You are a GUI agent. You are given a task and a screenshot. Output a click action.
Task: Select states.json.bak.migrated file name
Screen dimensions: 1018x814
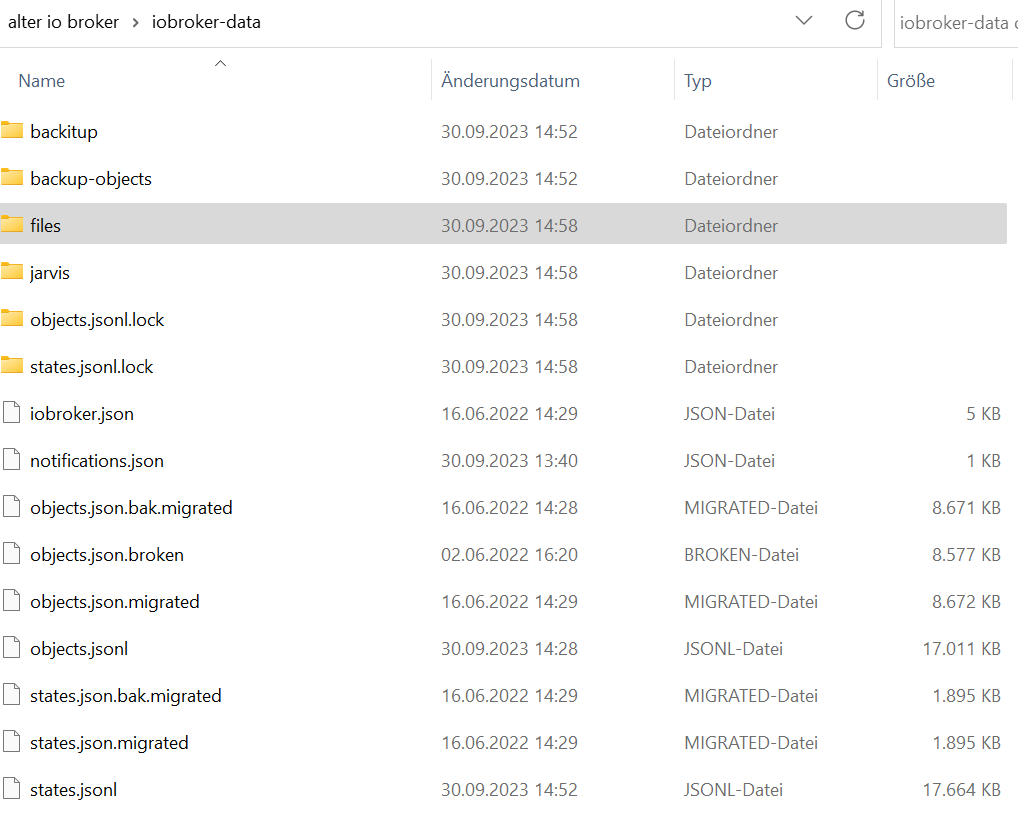125,696
